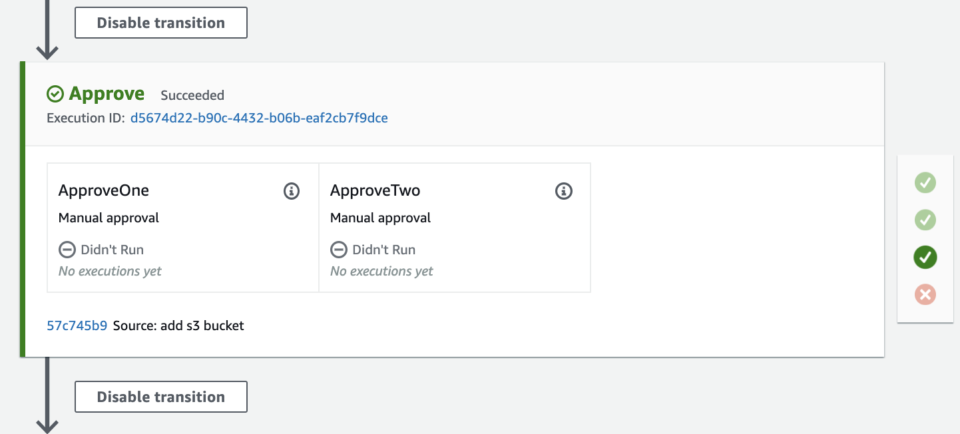Image resolution: width=960 pixels, height=434 pixels.
Task: Click the Source: add s3 bucket text
Action: tap(179, 326)
